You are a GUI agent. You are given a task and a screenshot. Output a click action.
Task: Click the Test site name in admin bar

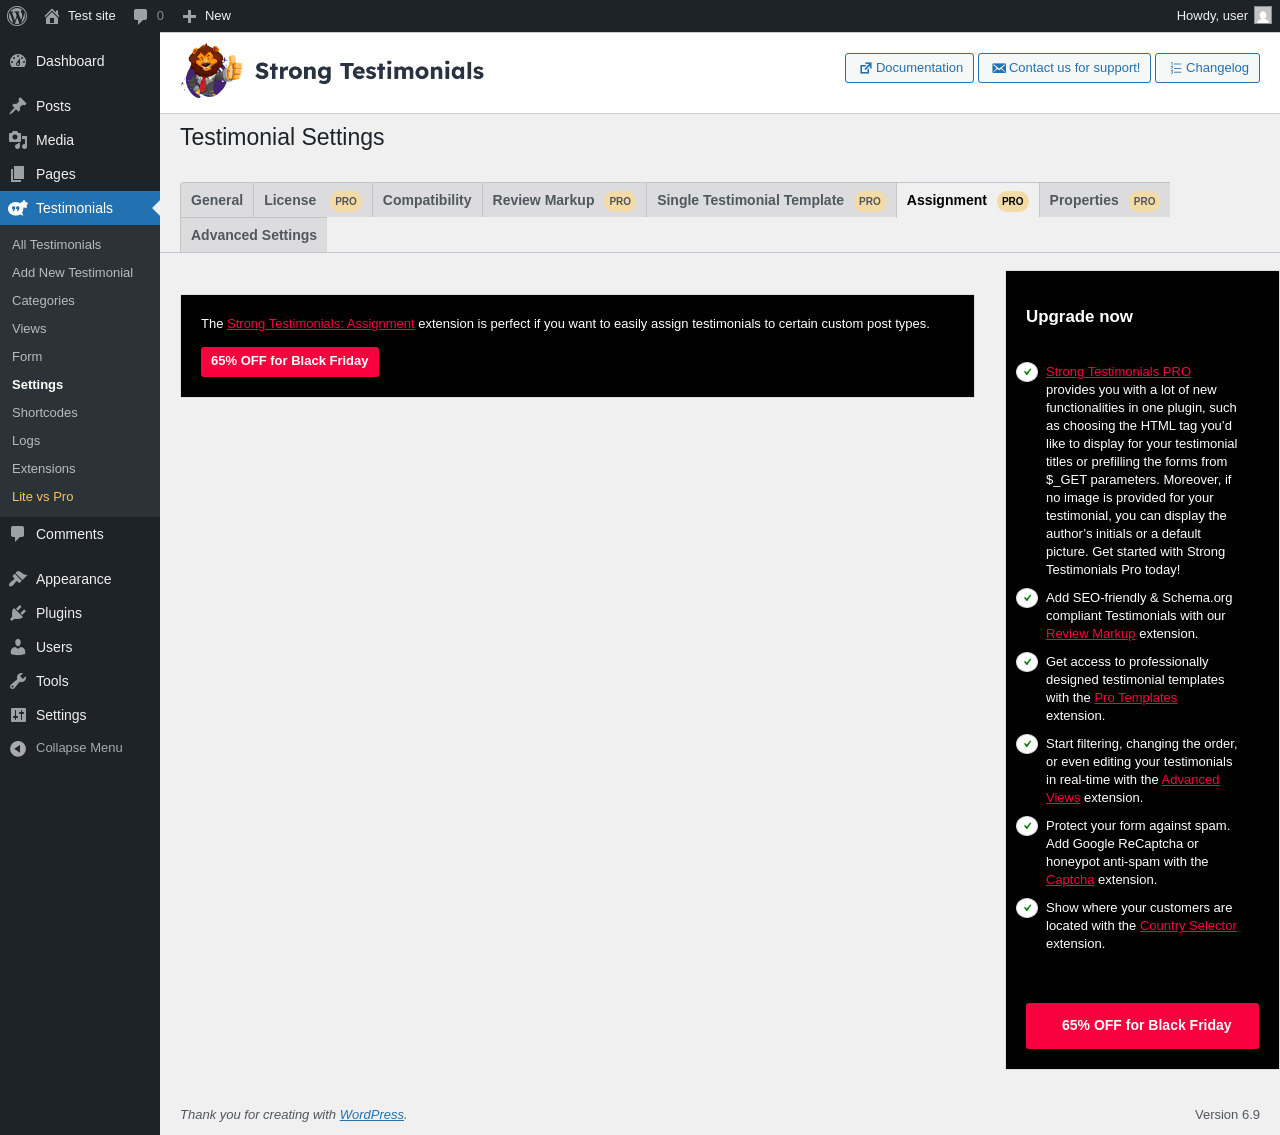pyautogui.click(x=92, y=16)
